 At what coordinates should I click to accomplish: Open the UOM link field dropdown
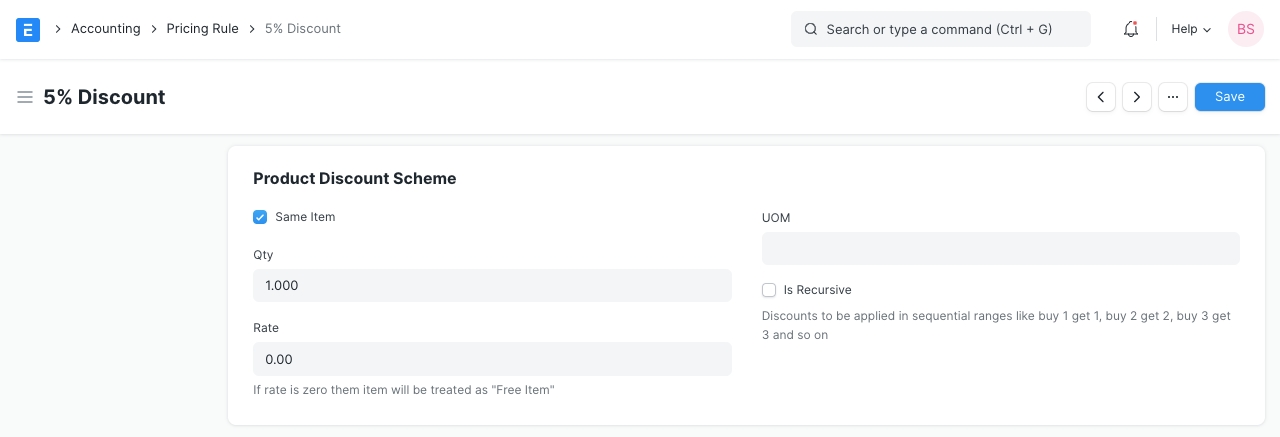click(x=1000, y=249)
